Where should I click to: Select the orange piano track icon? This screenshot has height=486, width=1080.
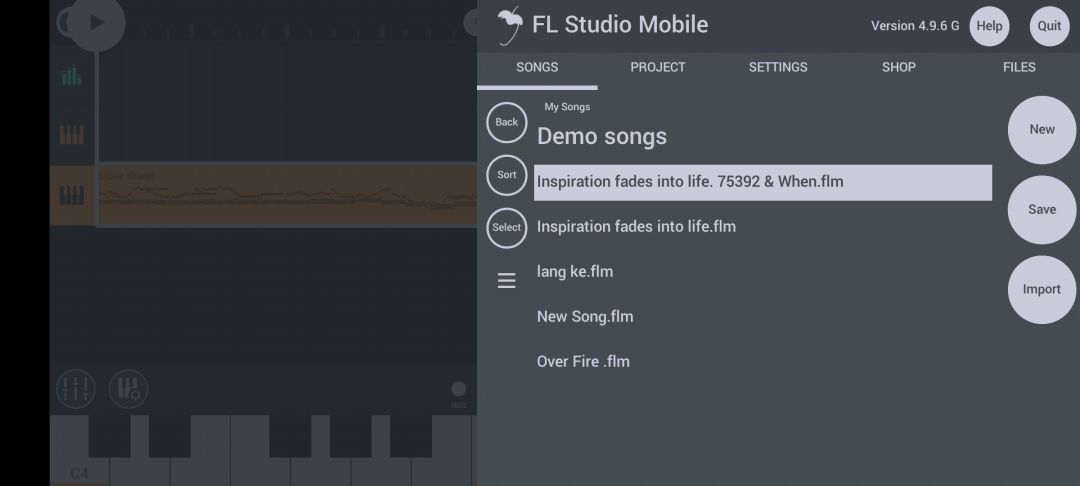tap(72, 135)
